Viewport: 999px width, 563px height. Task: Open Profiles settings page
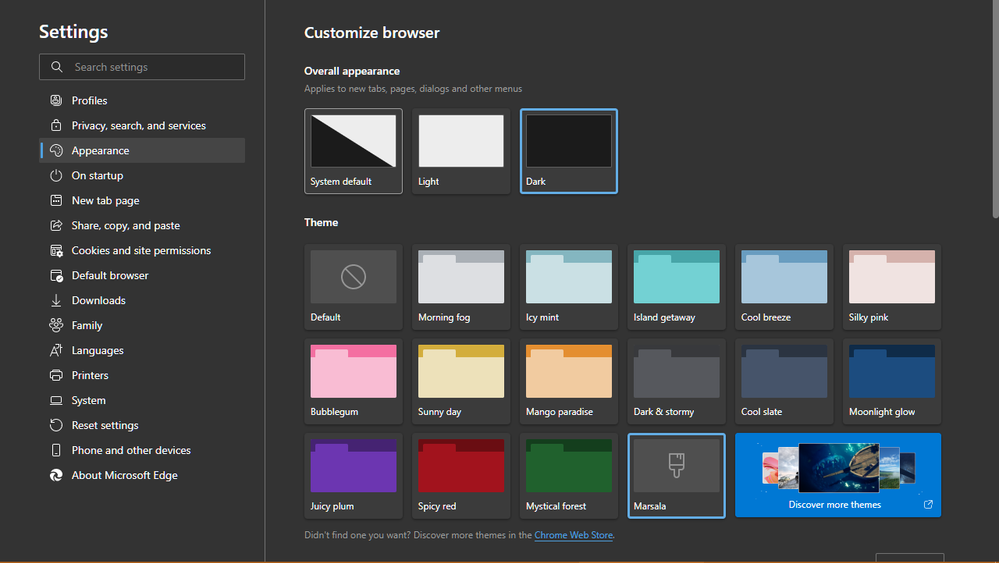click(142, 100)
